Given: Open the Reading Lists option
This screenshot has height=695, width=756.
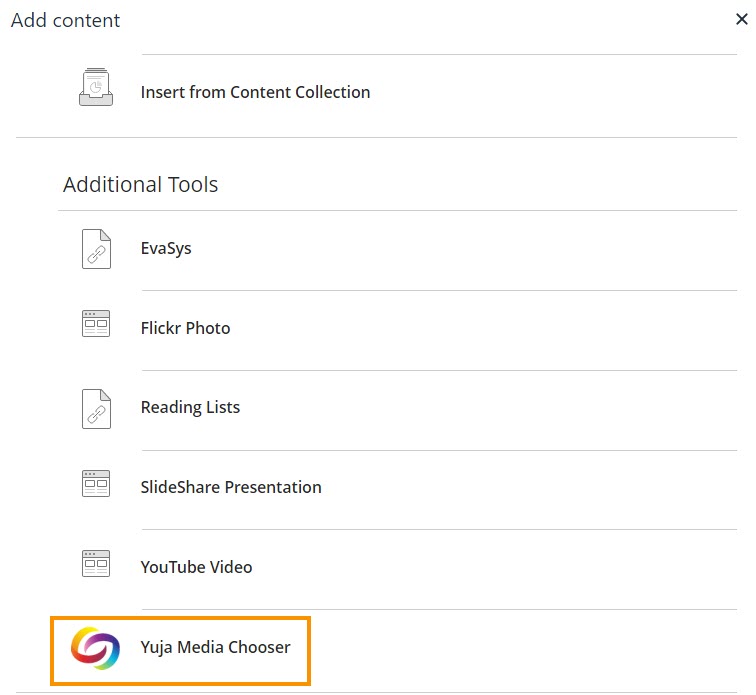Looking at the screenshot, I should tap(190, 408).
